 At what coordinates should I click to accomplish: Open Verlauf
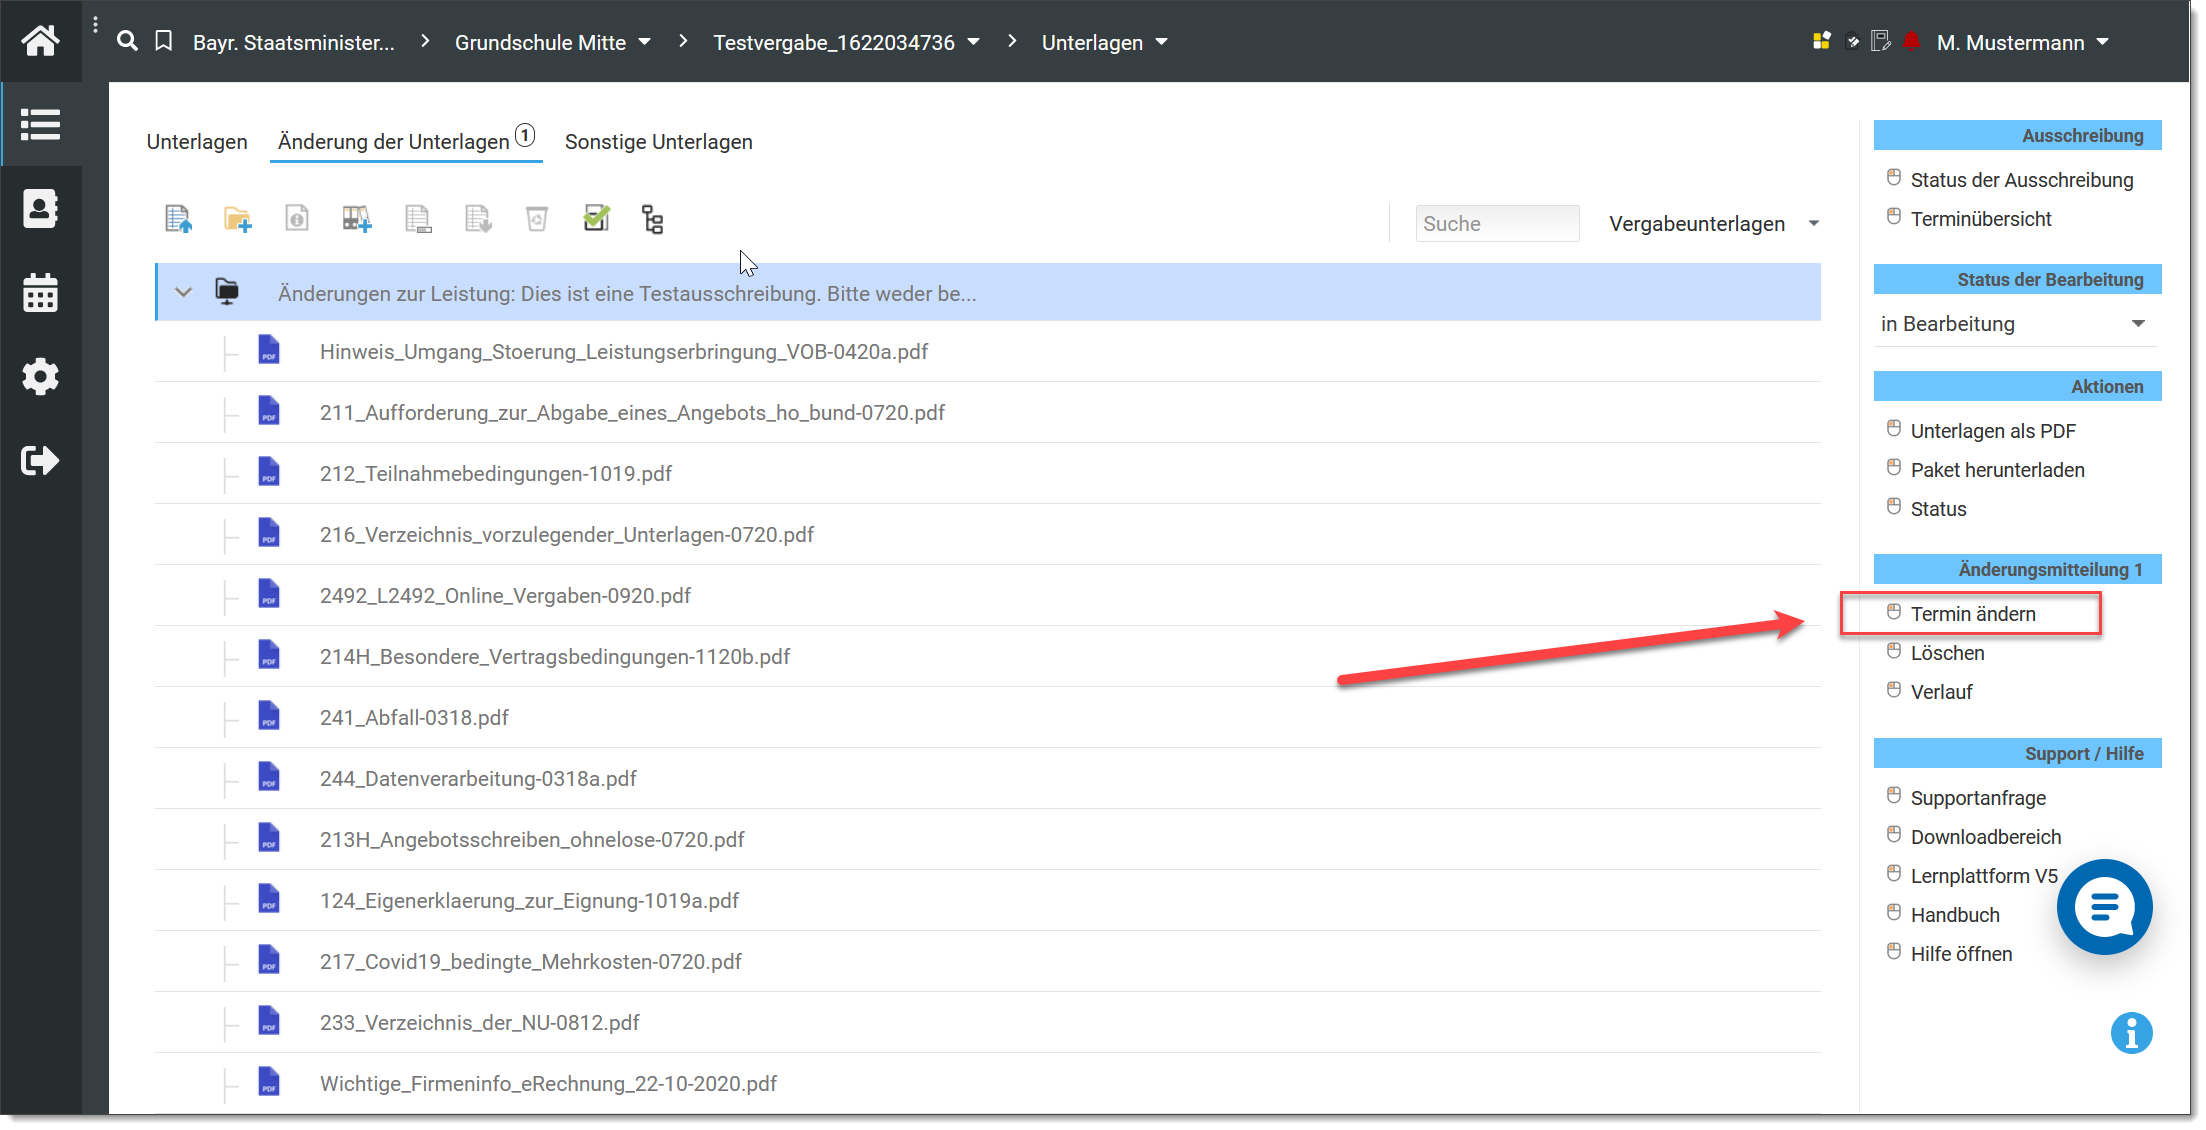point(1941,692)
